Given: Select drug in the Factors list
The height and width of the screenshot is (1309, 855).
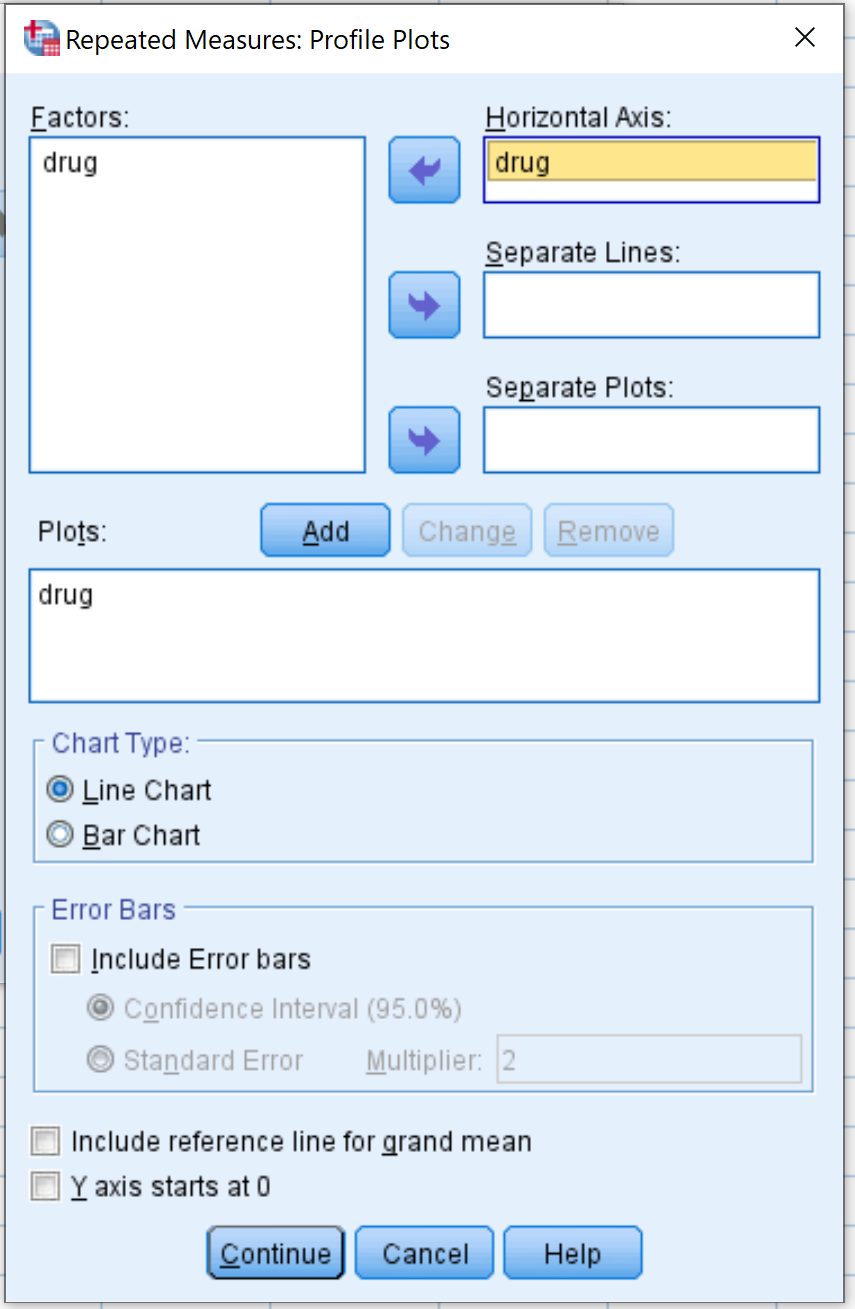Looking at the screenshot, I should (70, 162).
